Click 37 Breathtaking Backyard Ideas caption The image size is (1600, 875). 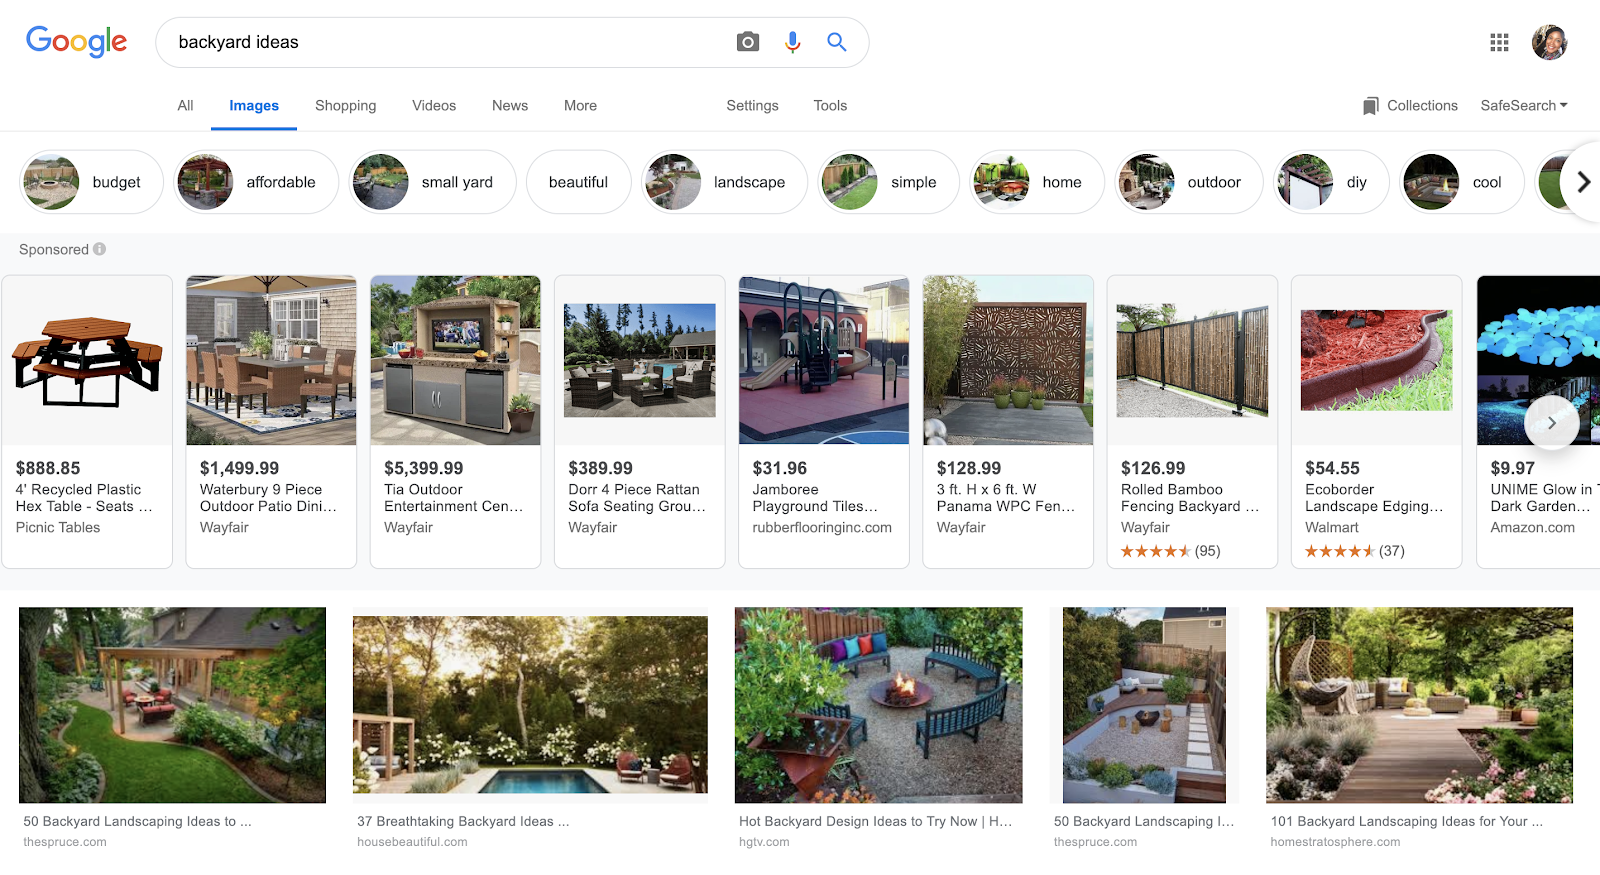point(463,821)
